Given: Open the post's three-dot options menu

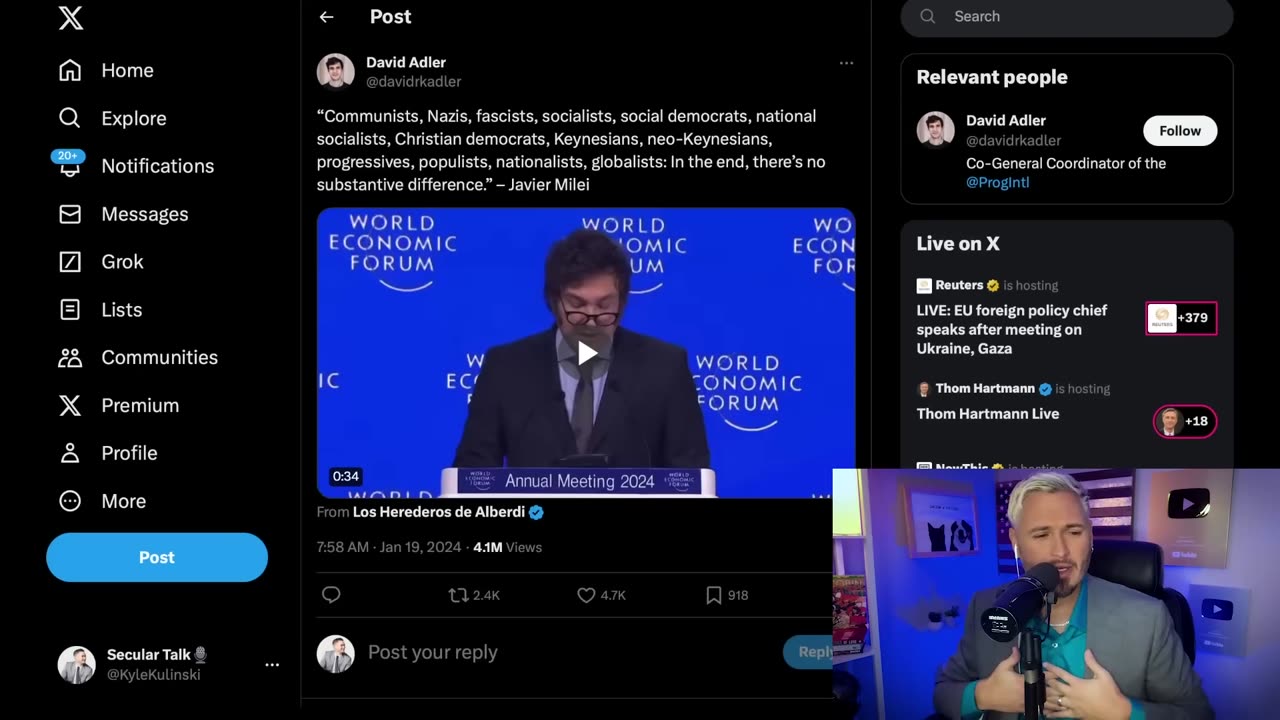Looking at the screenshot, I should click(x=846, y=63).
